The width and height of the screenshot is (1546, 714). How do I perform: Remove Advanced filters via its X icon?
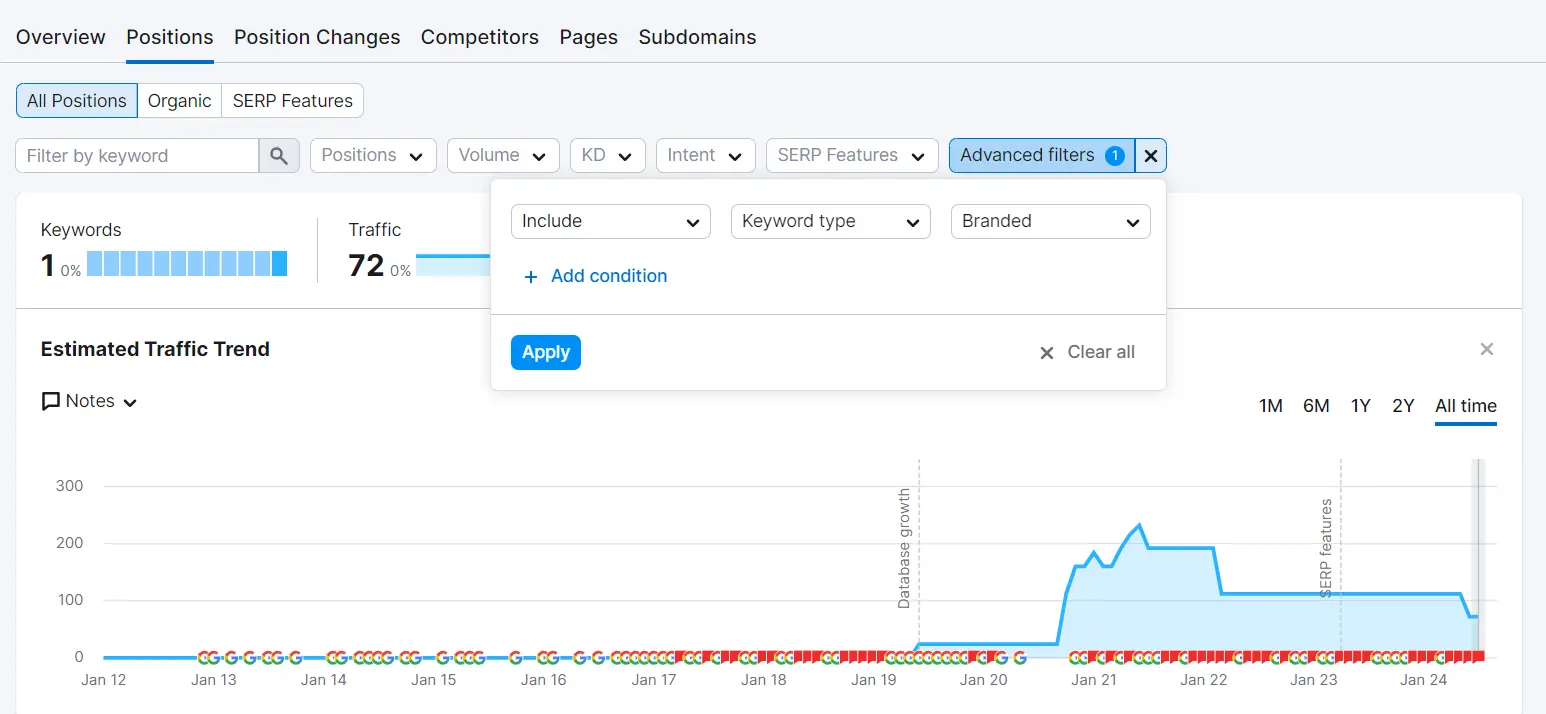[x=1150, y=155]
